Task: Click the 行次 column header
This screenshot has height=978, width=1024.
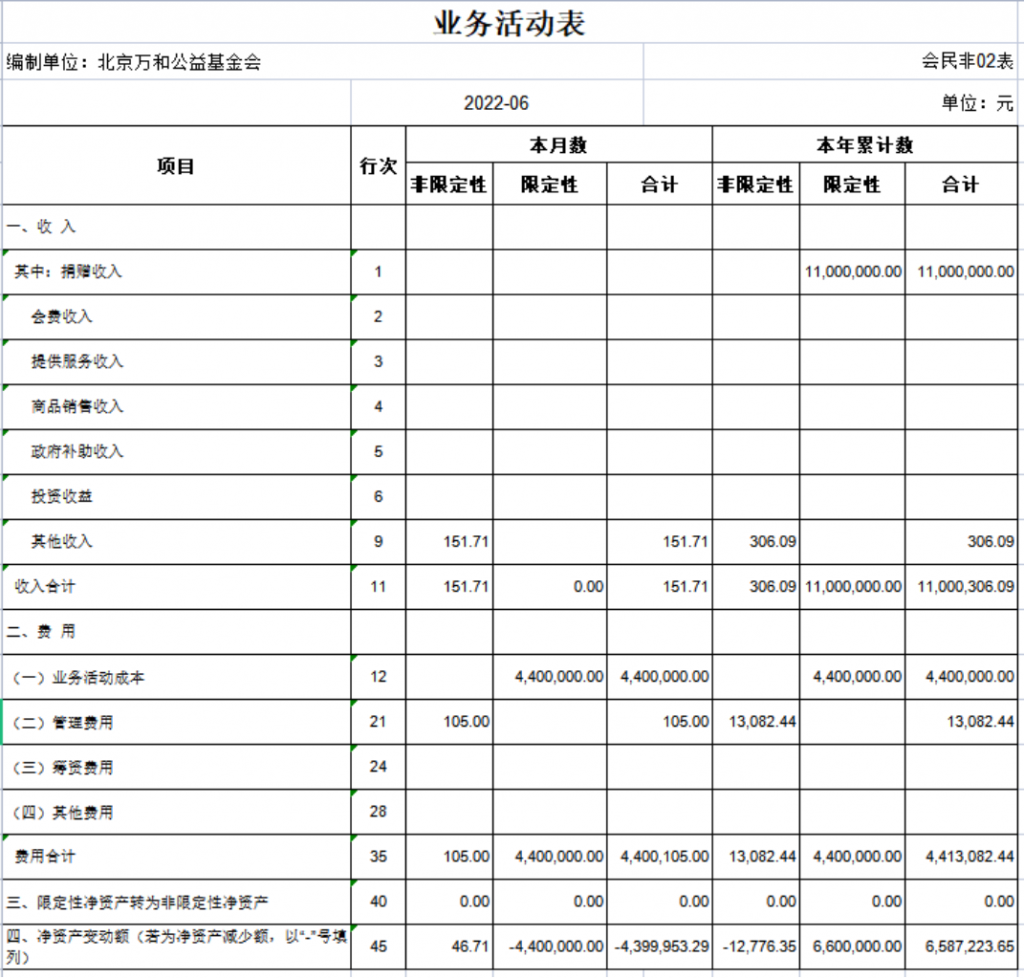Action: click(x=378, y=166)
